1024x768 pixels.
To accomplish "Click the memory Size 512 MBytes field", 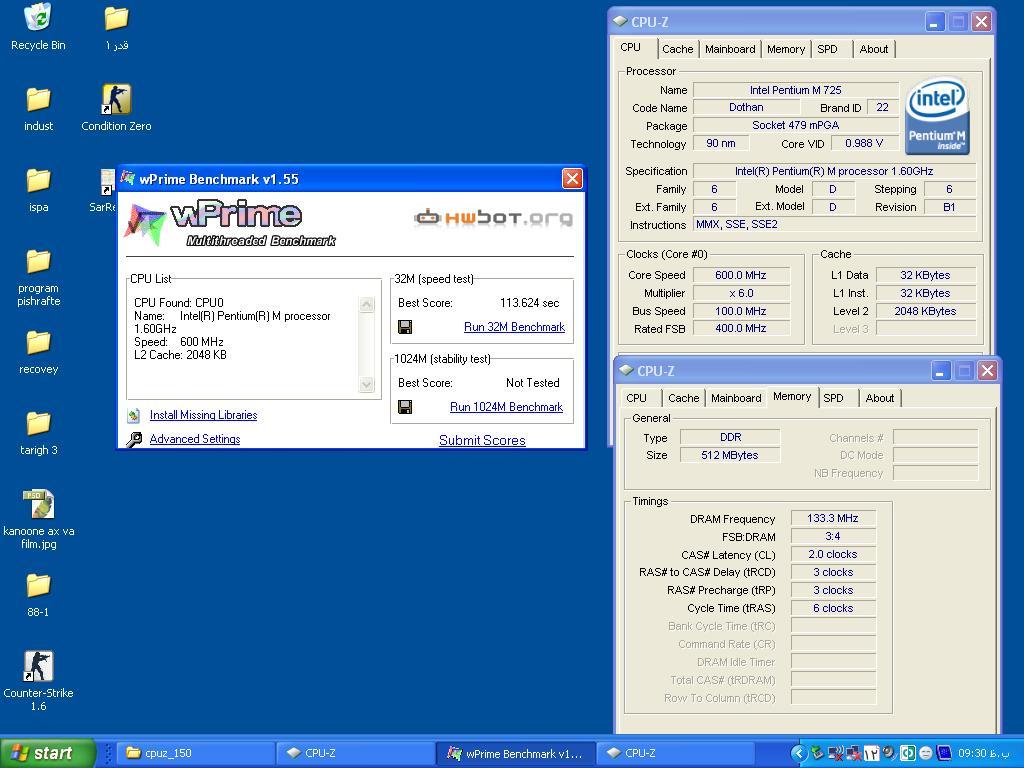I will pos(729,455).
